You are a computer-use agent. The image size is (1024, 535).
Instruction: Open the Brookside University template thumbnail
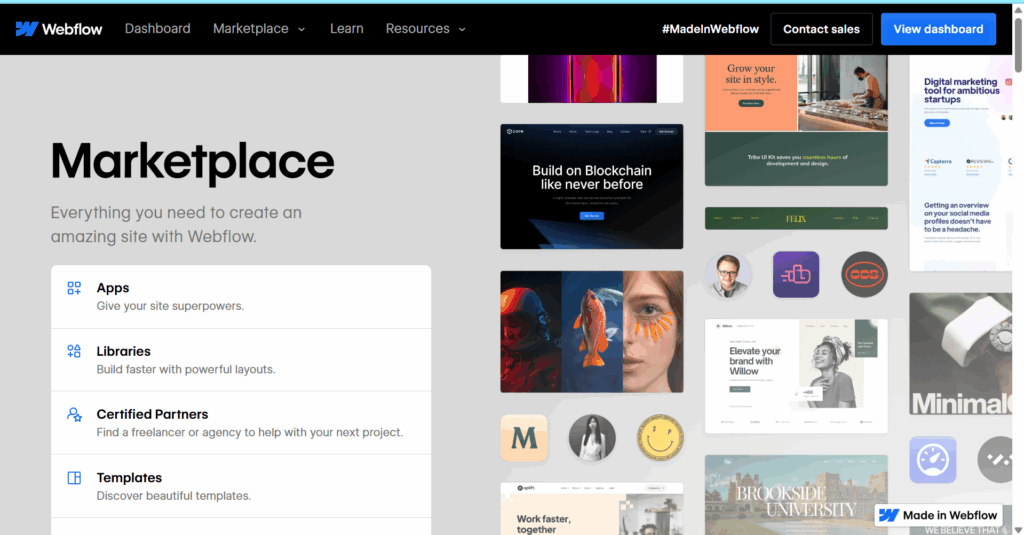click(x=796, y=495)
